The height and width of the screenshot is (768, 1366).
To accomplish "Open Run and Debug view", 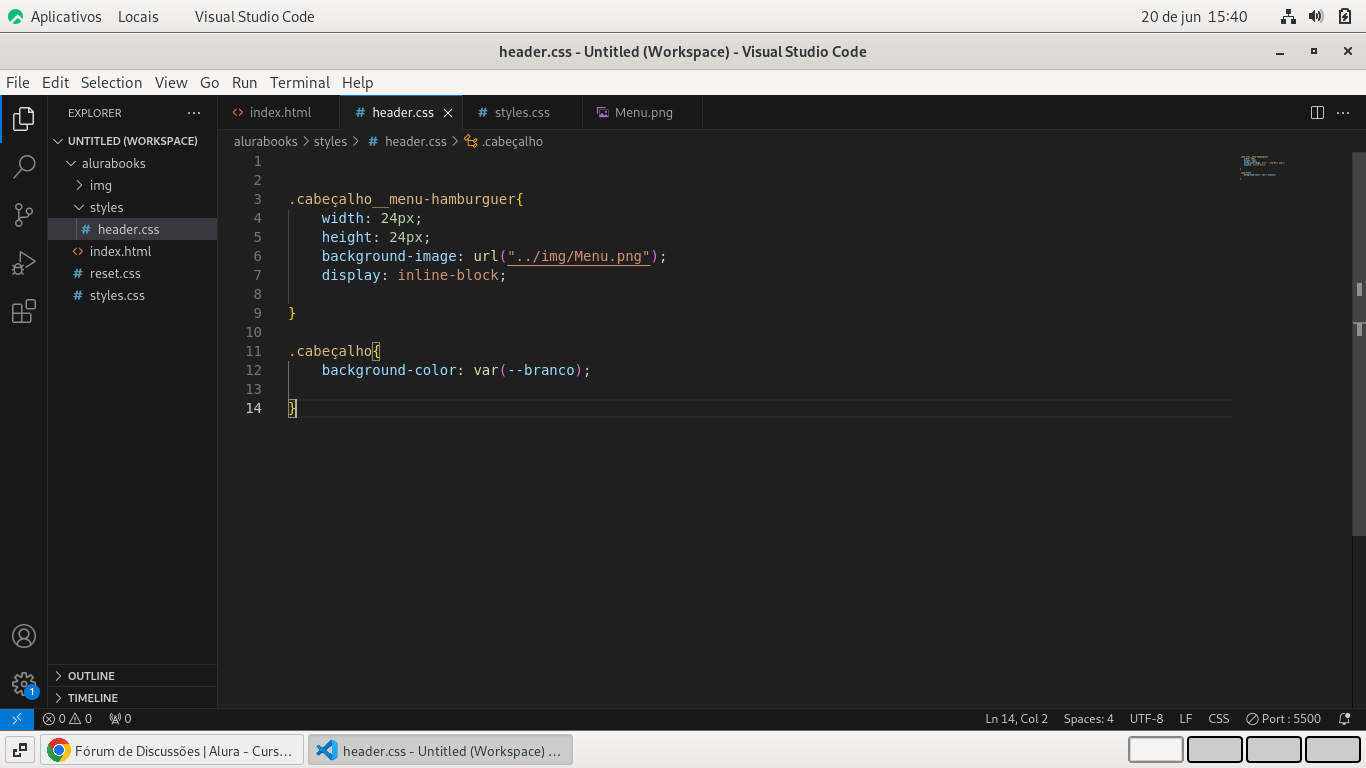I will [x=24, y=263].
